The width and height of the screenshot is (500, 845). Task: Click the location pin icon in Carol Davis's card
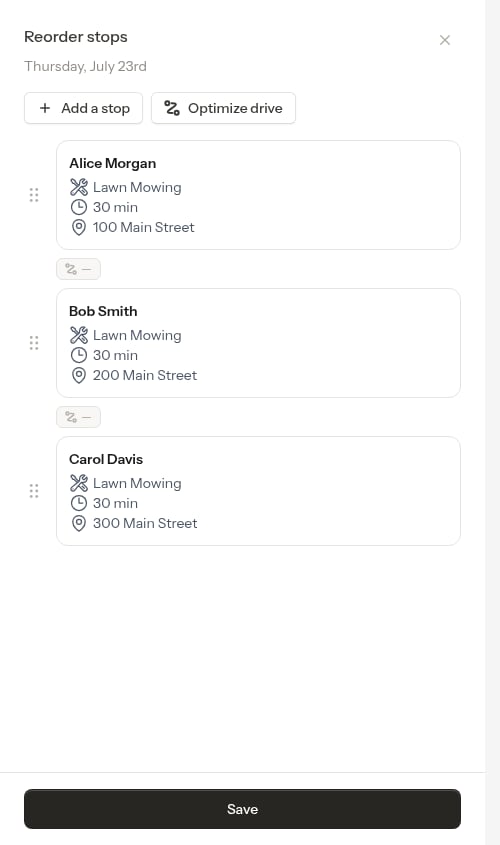[x=79, y=523]
